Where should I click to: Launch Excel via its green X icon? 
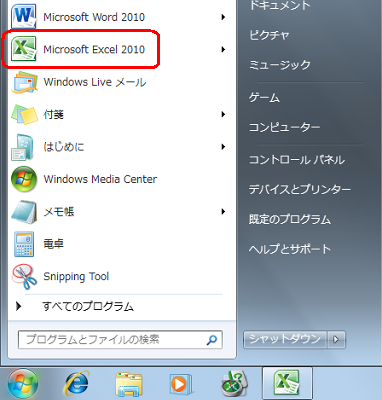[x=23, y=49]
